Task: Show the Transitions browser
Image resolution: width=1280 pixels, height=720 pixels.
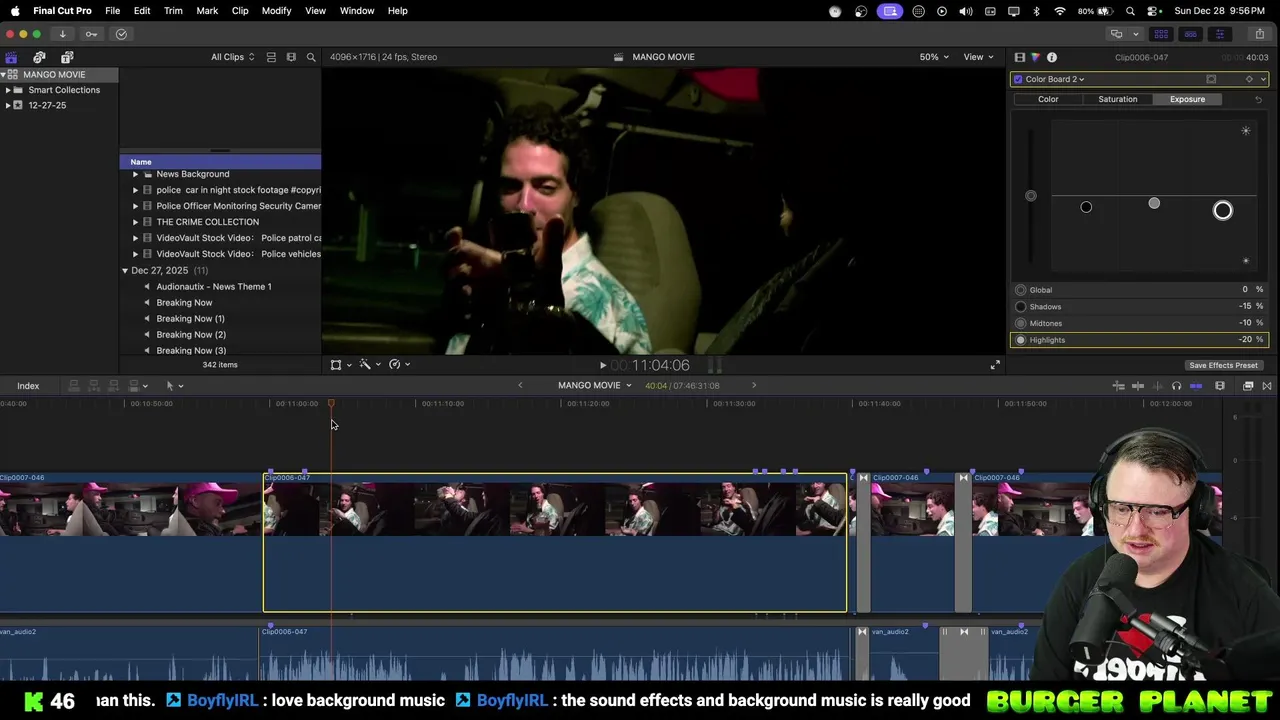Action: click(1267, 386)
